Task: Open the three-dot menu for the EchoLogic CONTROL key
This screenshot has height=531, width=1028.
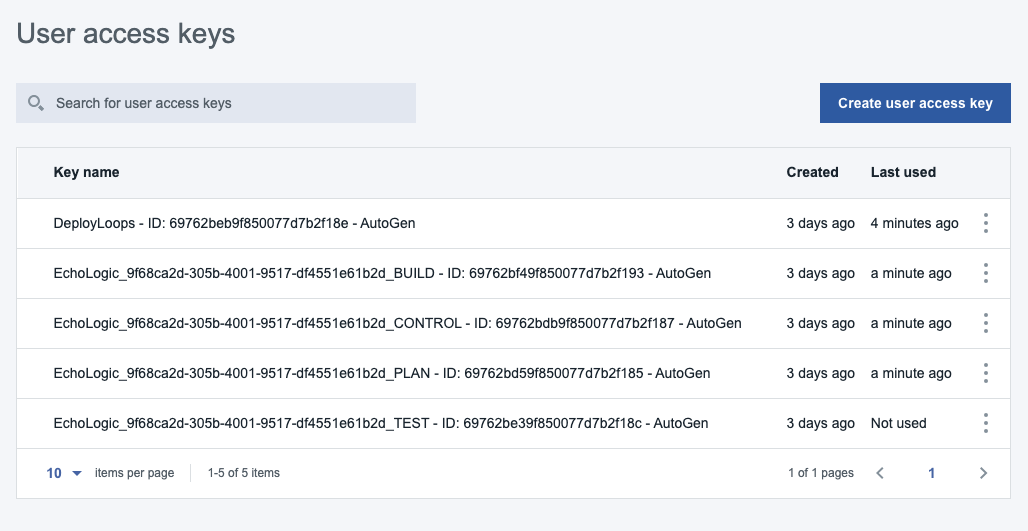Action: coord(985,323)
